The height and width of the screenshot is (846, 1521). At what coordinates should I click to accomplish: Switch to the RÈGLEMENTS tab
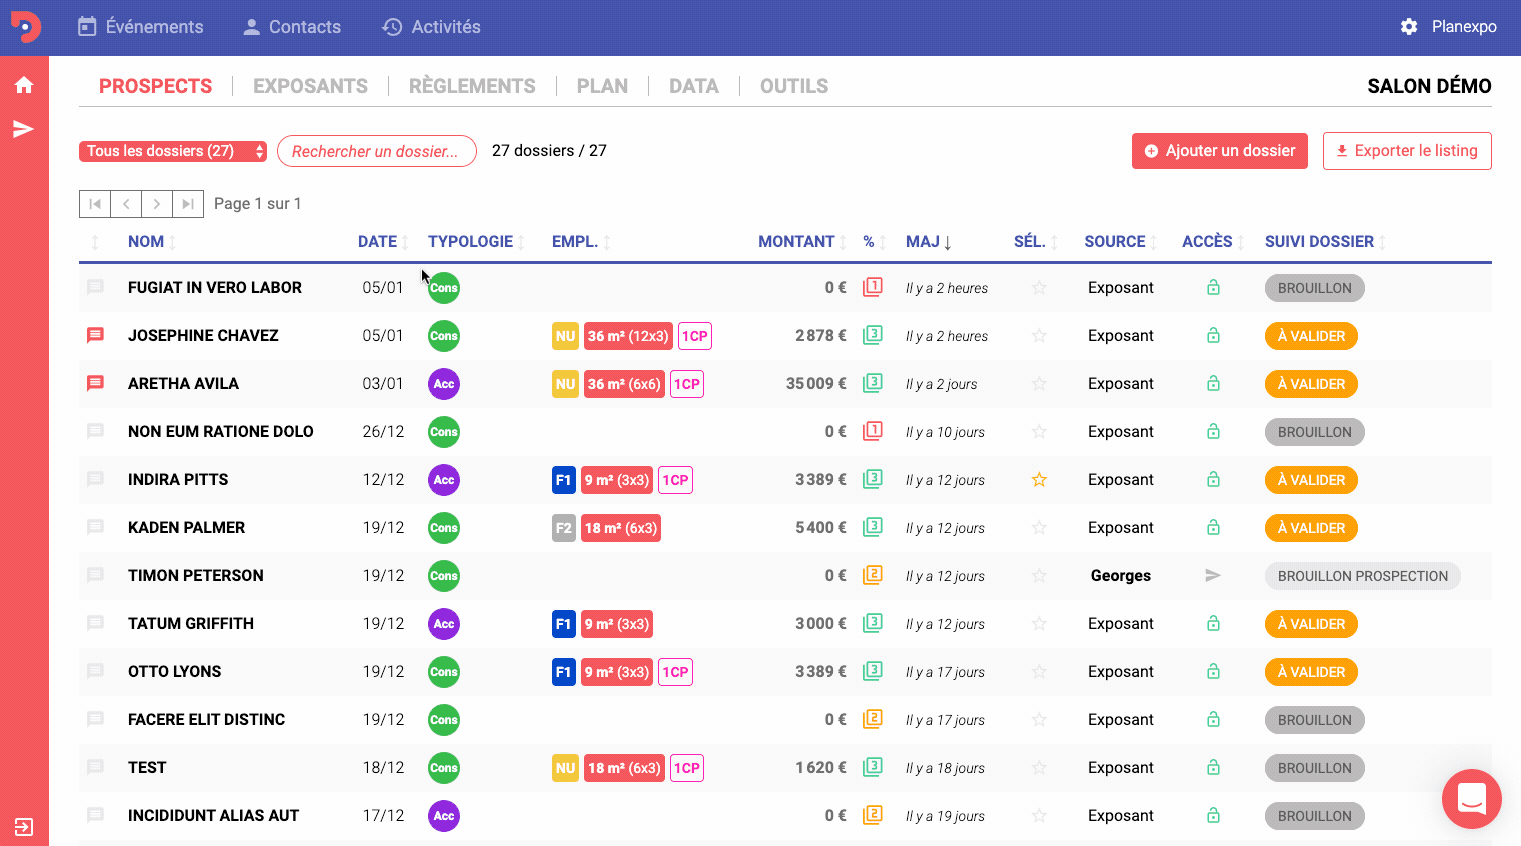(x=472, y=86)
